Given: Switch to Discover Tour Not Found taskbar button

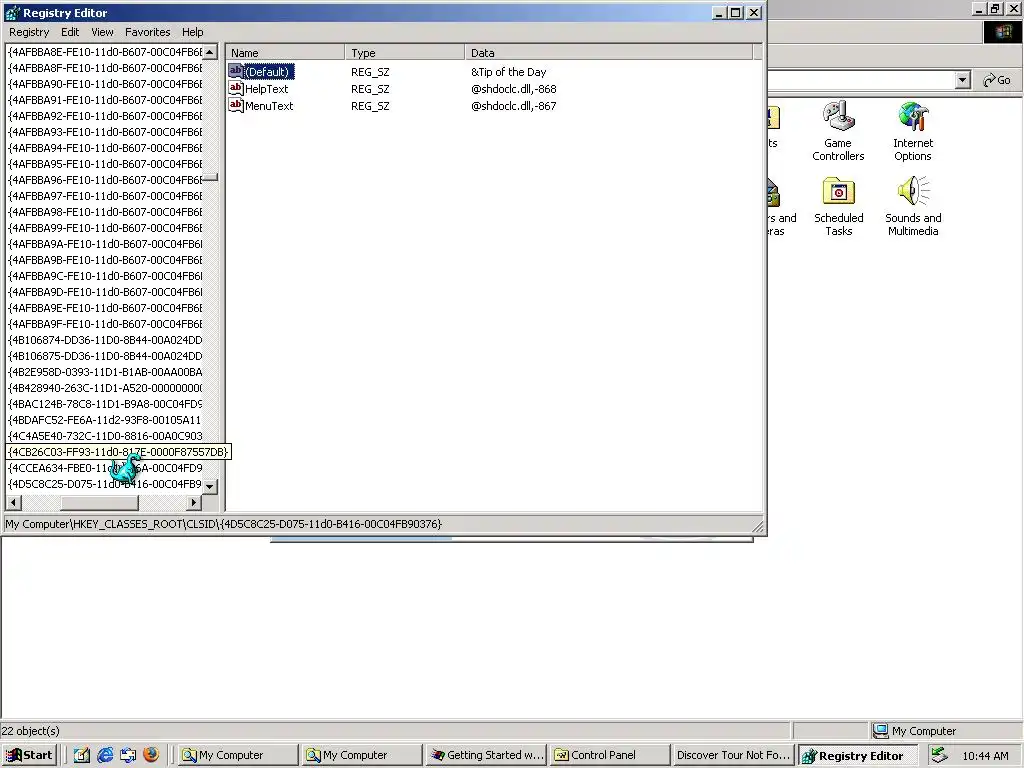Looking at the screenshot, I should pos(734,755).
